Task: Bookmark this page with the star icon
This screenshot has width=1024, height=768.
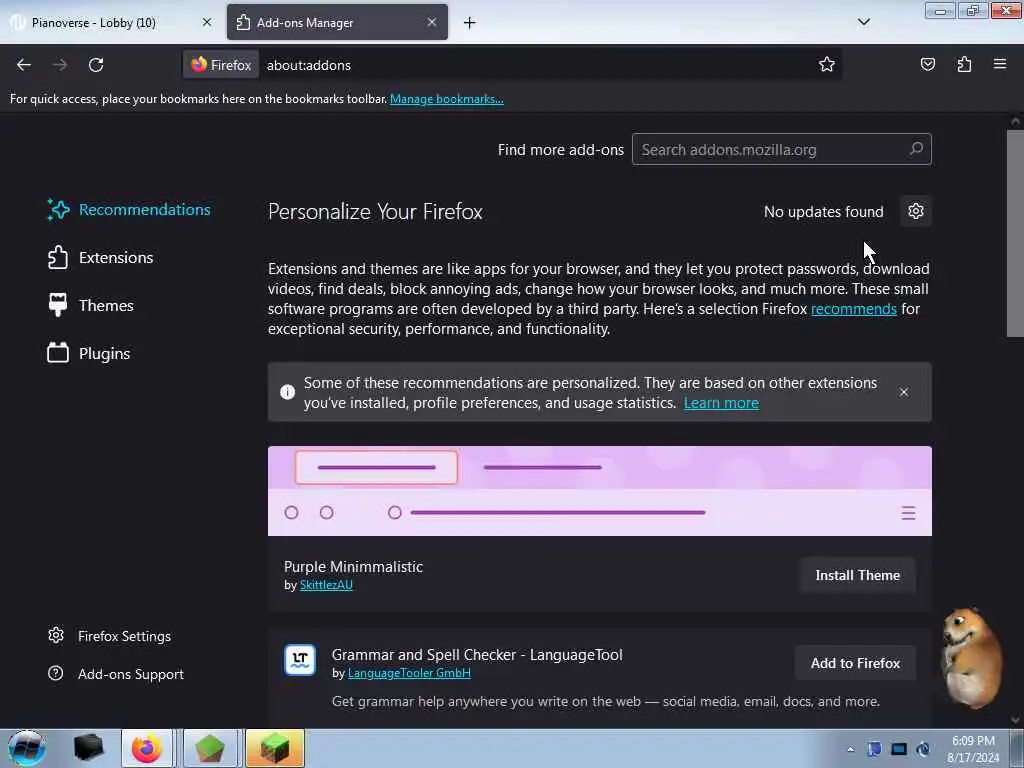Action: pyautogui.click(x=827, y=65)
